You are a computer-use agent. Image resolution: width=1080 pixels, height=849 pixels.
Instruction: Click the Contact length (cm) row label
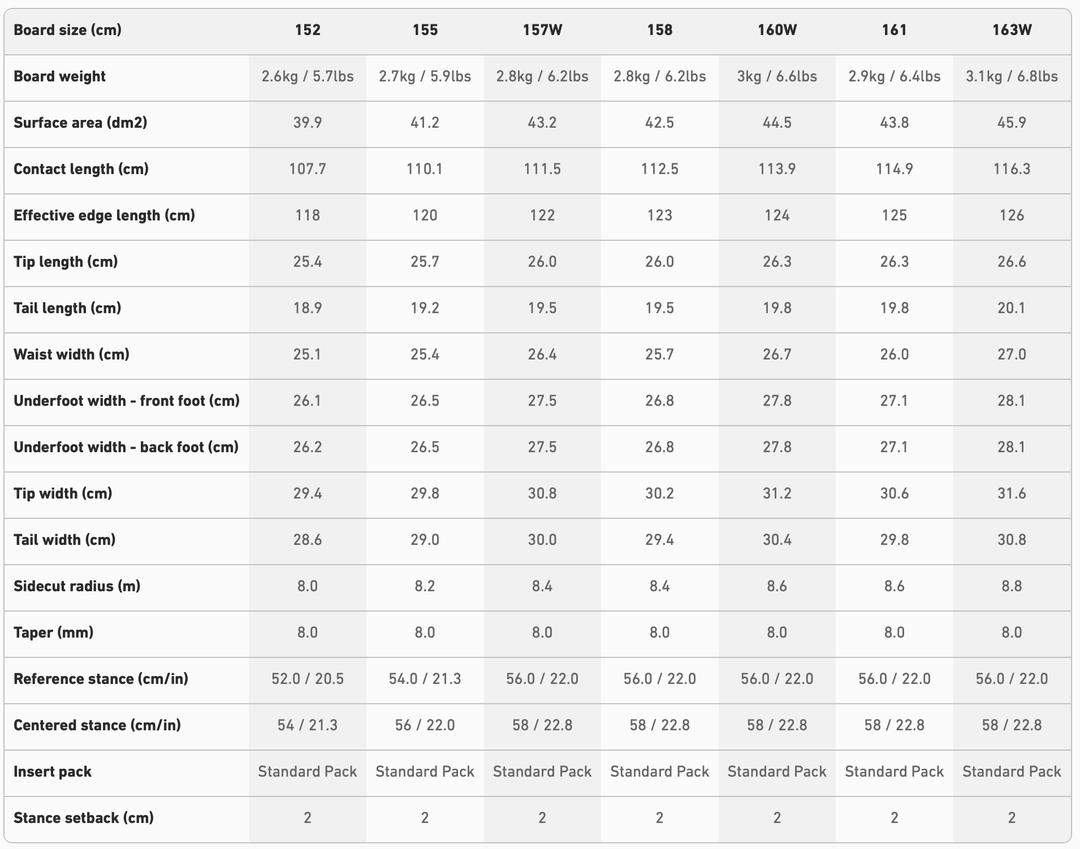(81, 169)
